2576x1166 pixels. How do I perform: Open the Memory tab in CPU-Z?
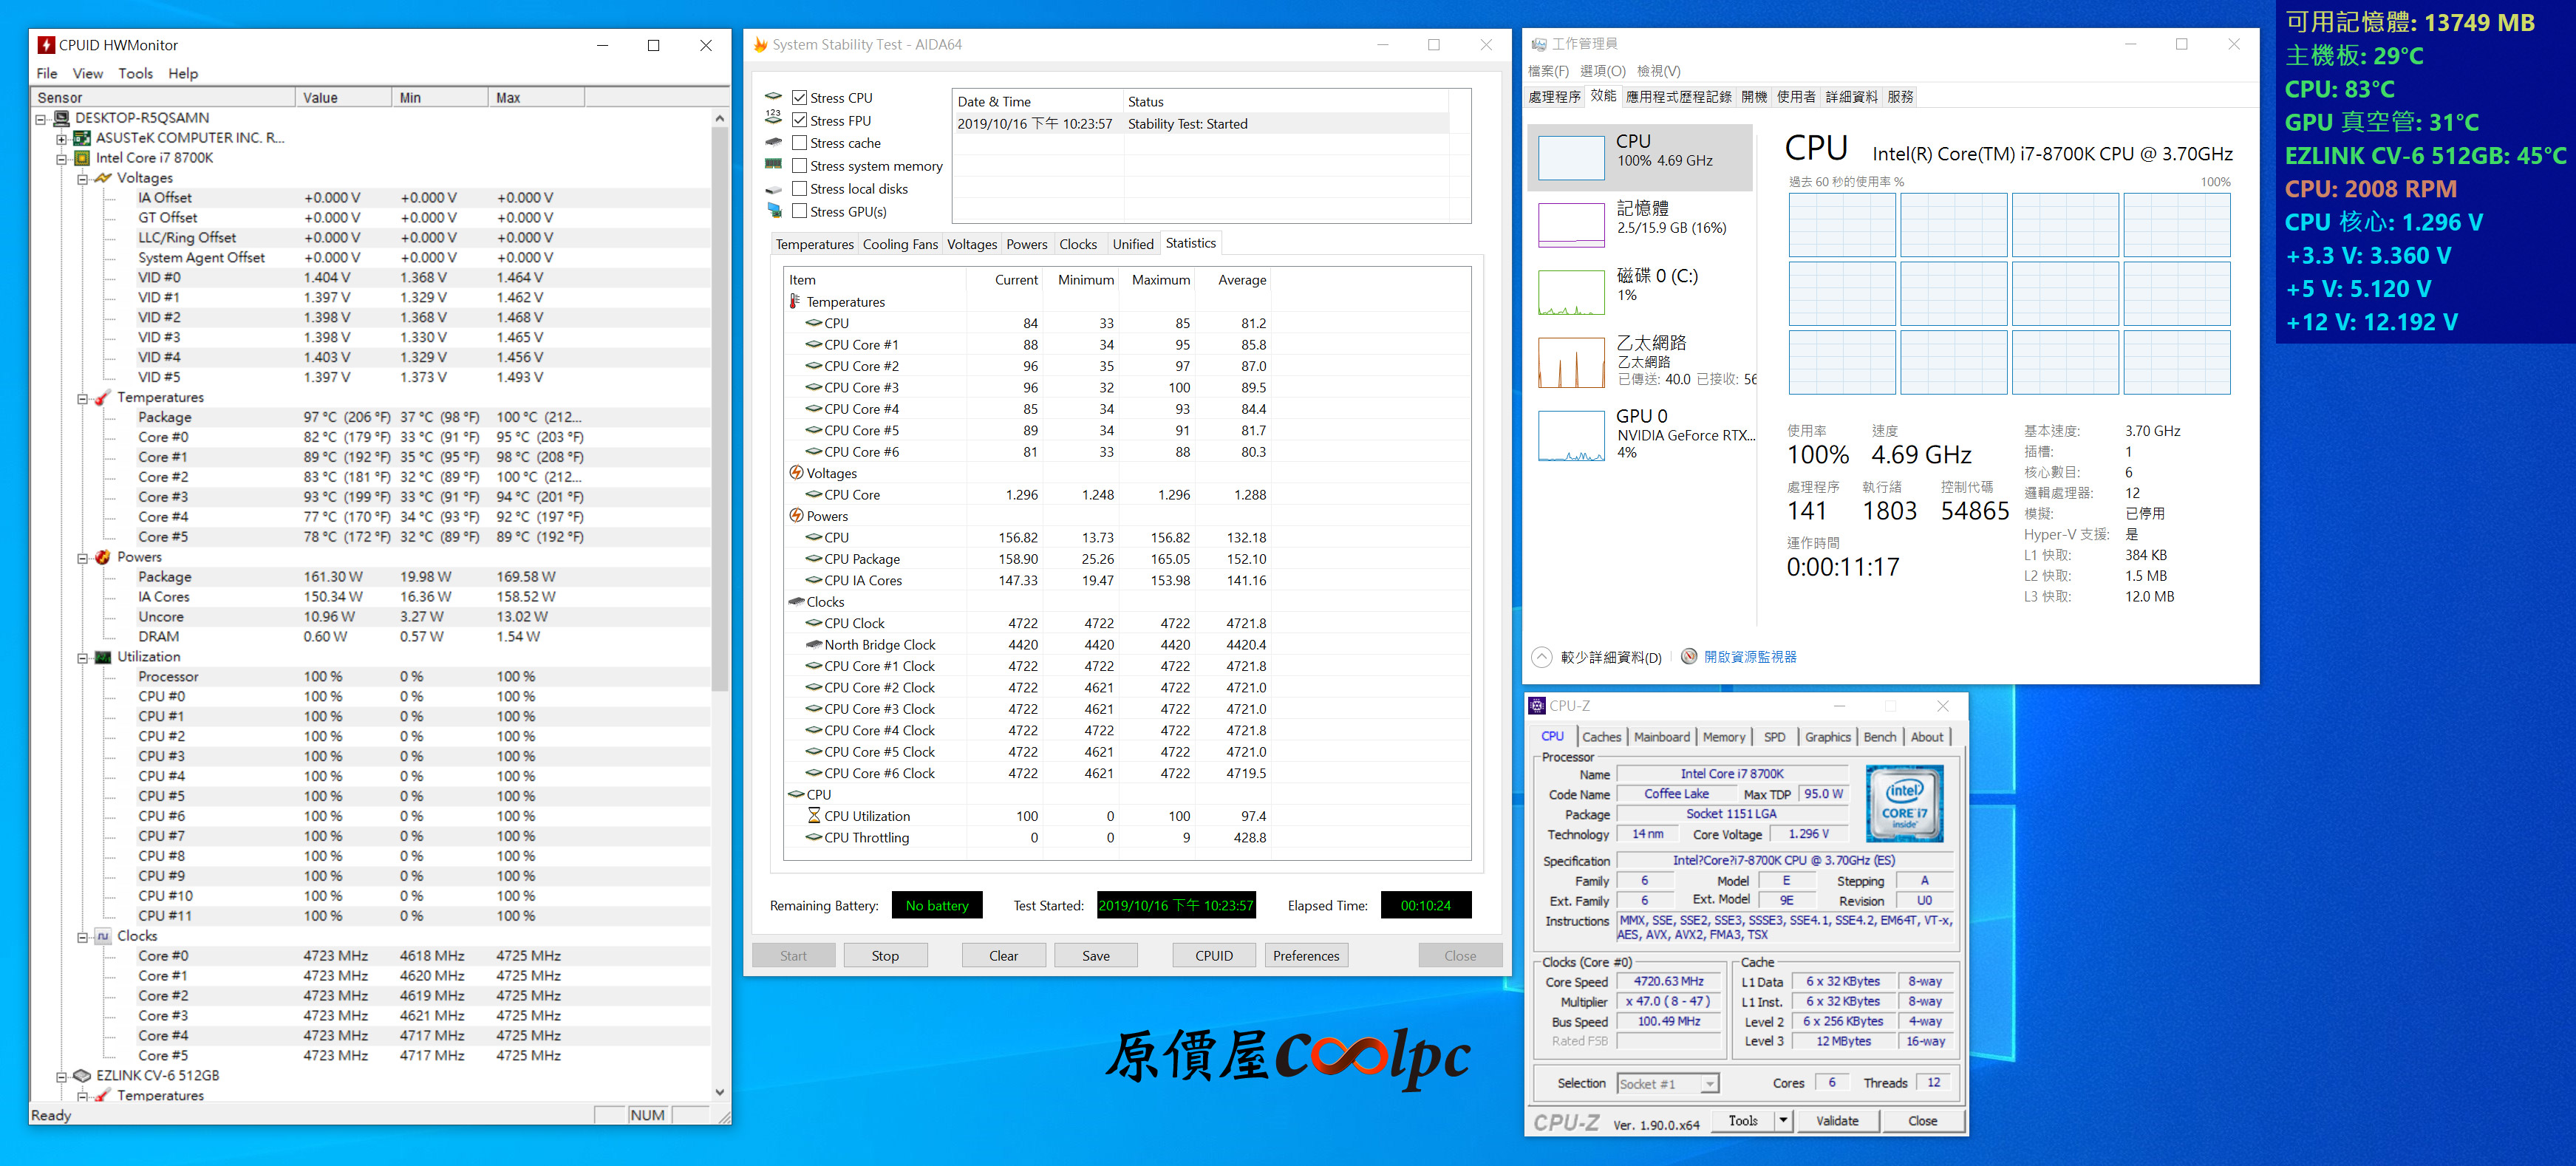pos(1723,737)
